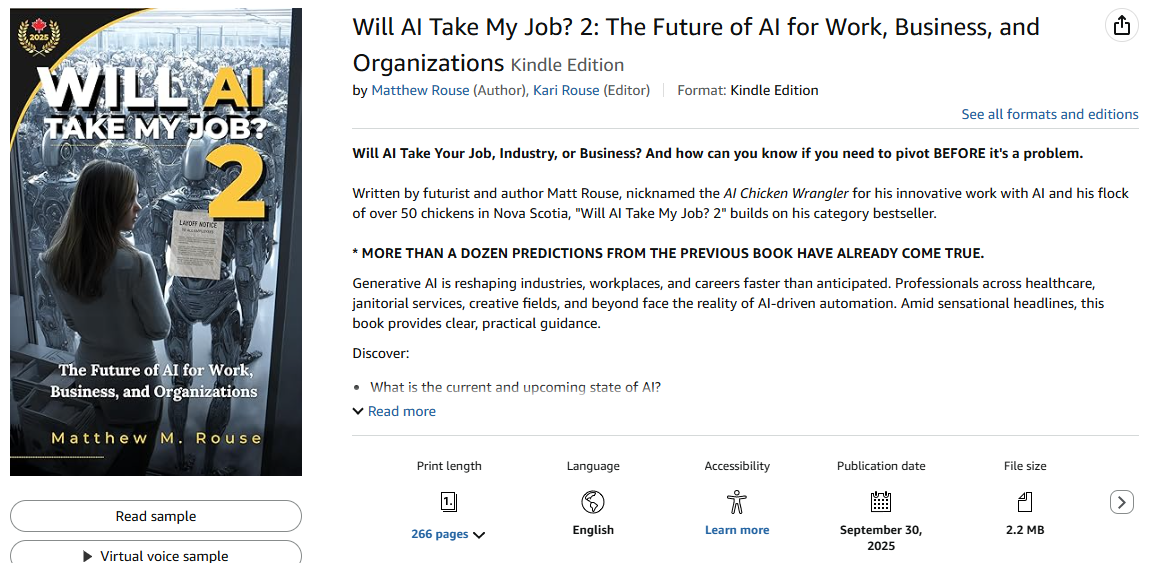Click the publication date calendar icon

(881, 501)
